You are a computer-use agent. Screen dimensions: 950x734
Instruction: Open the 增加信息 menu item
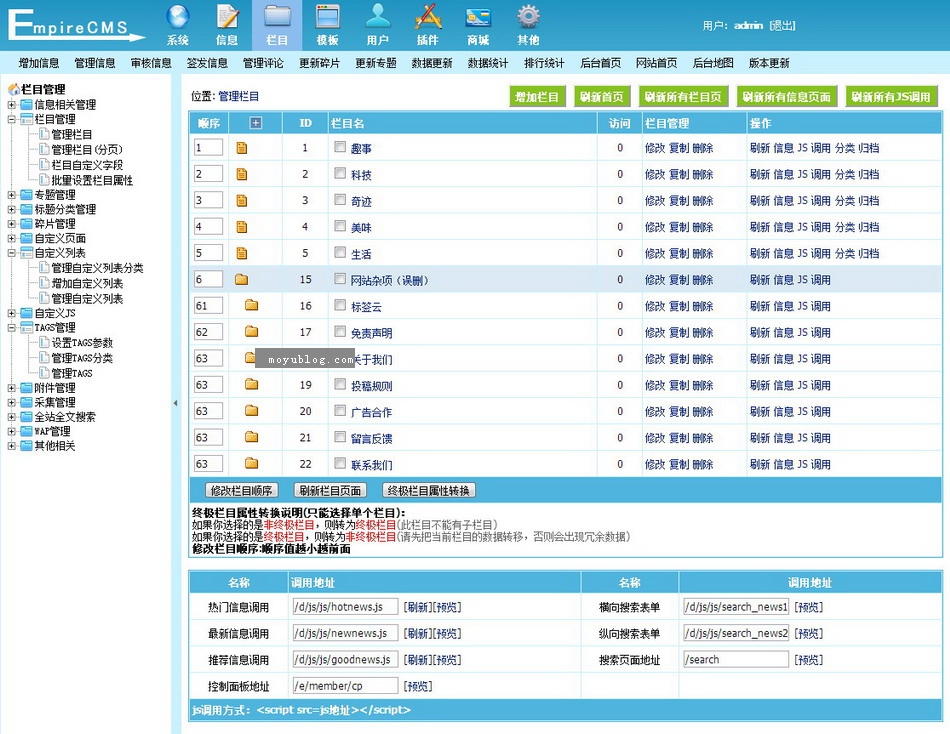39,63
